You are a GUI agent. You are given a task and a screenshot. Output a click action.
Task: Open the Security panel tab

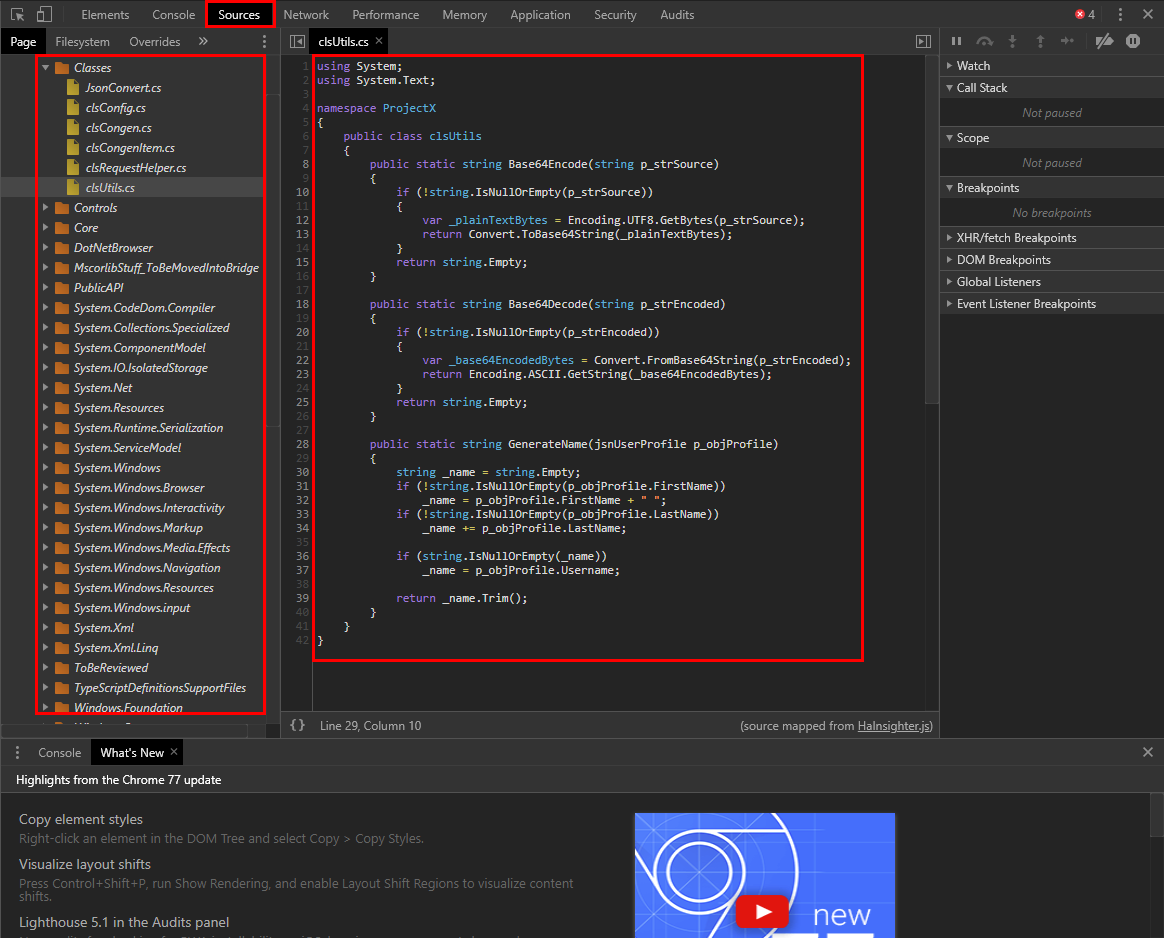coord(615,14)
